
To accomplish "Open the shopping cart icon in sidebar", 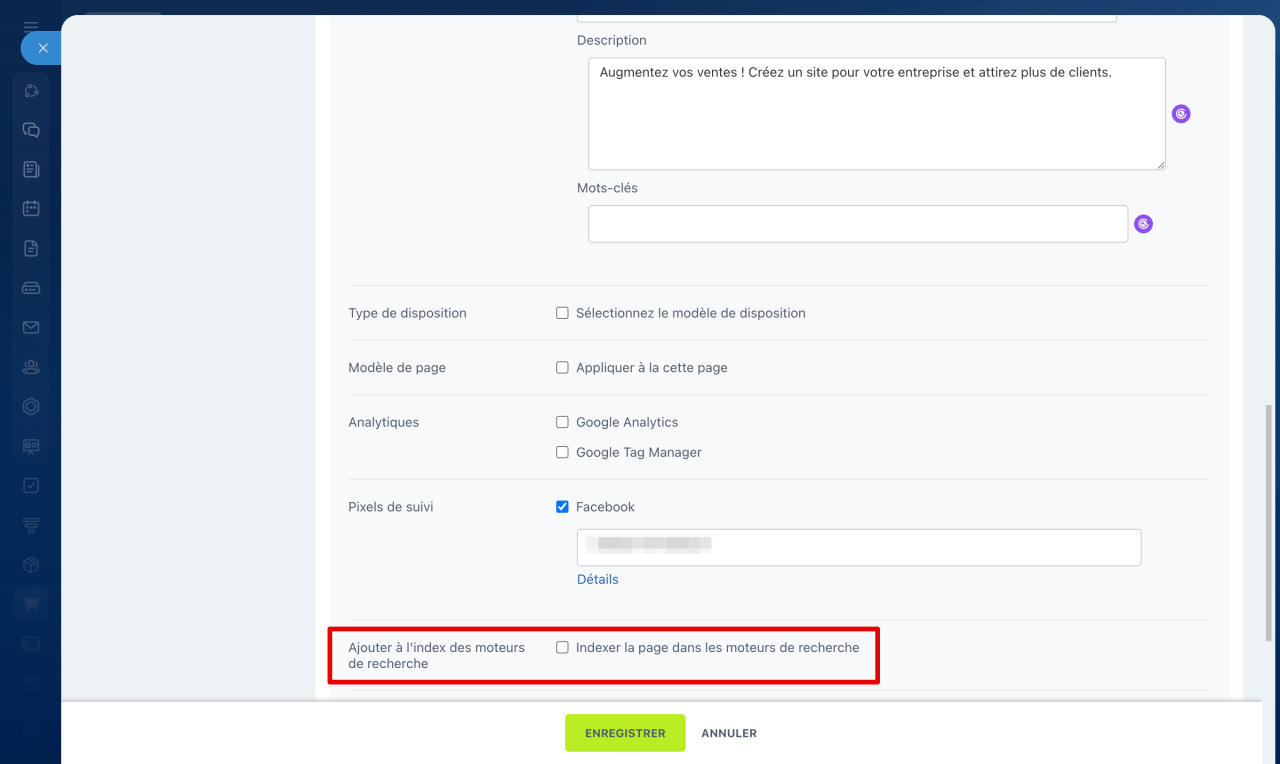I will click(31, 604).
